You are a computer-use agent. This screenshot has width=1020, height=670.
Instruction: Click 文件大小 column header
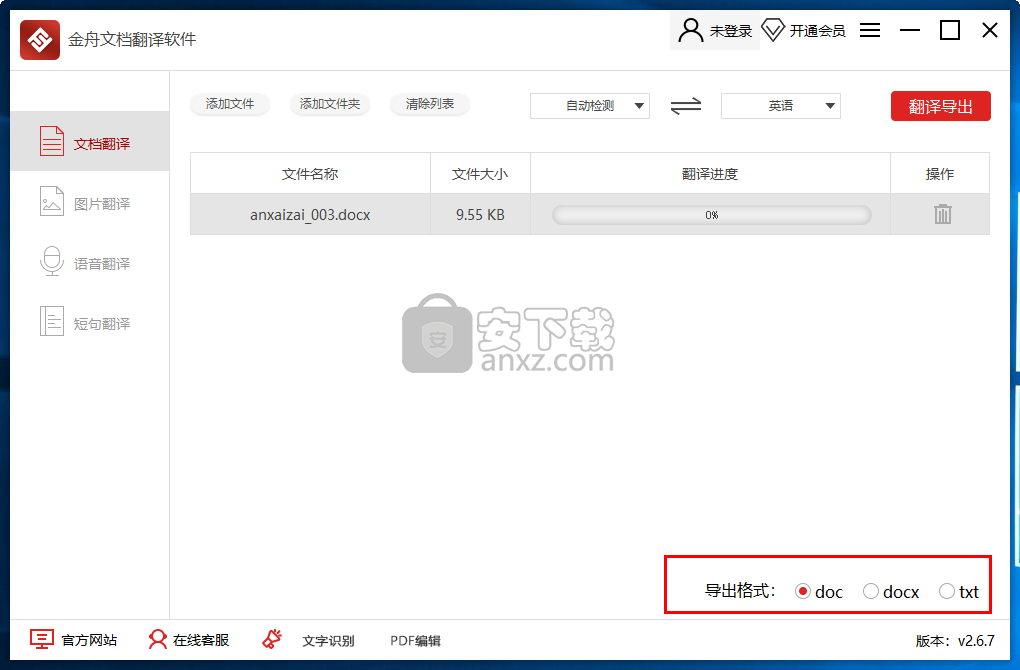[x=480, y=174]
